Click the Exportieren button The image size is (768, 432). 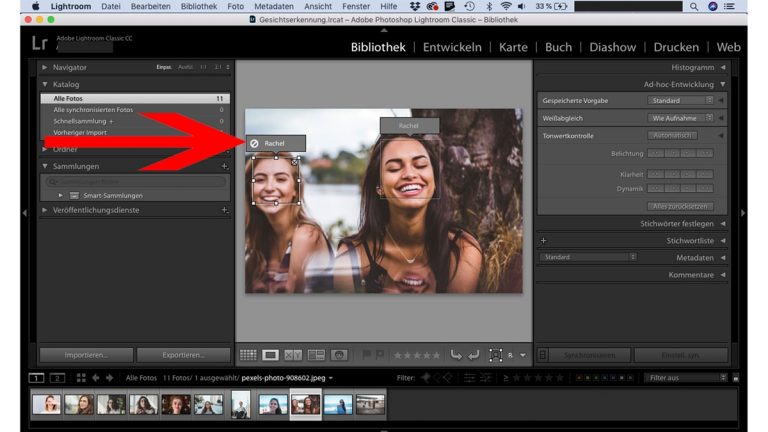click(183, 354)
